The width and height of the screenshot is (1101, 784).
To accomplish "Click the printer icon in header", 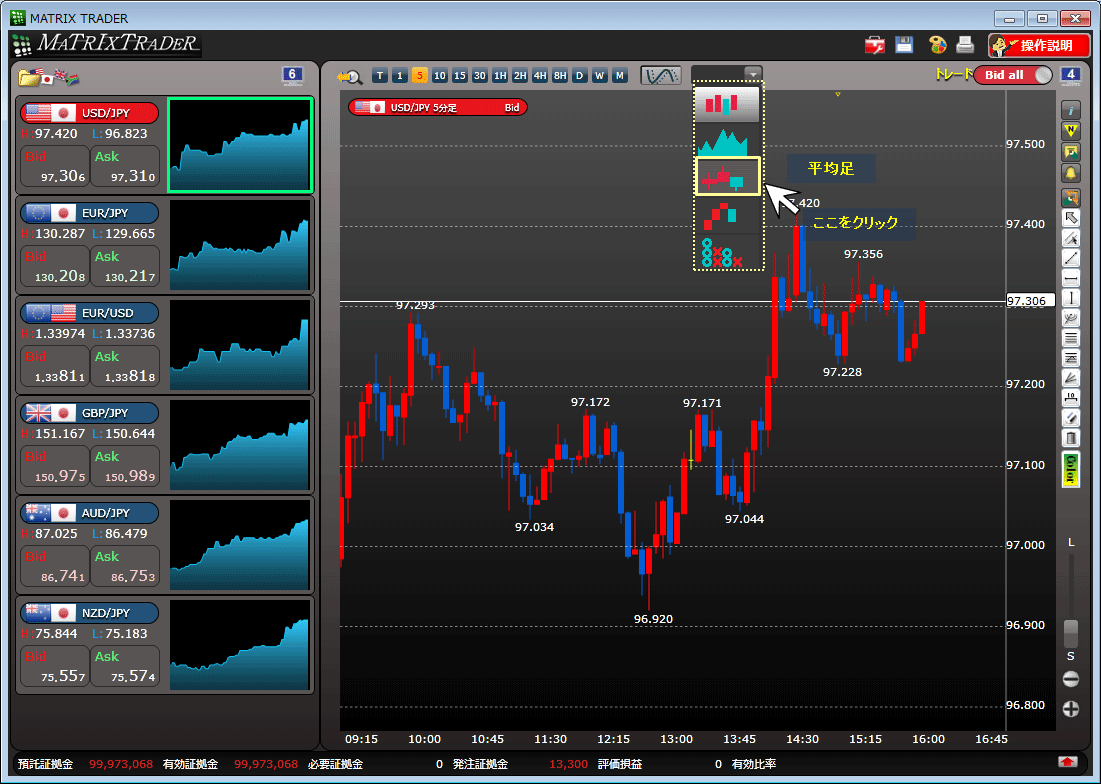I will pos(965,46).
